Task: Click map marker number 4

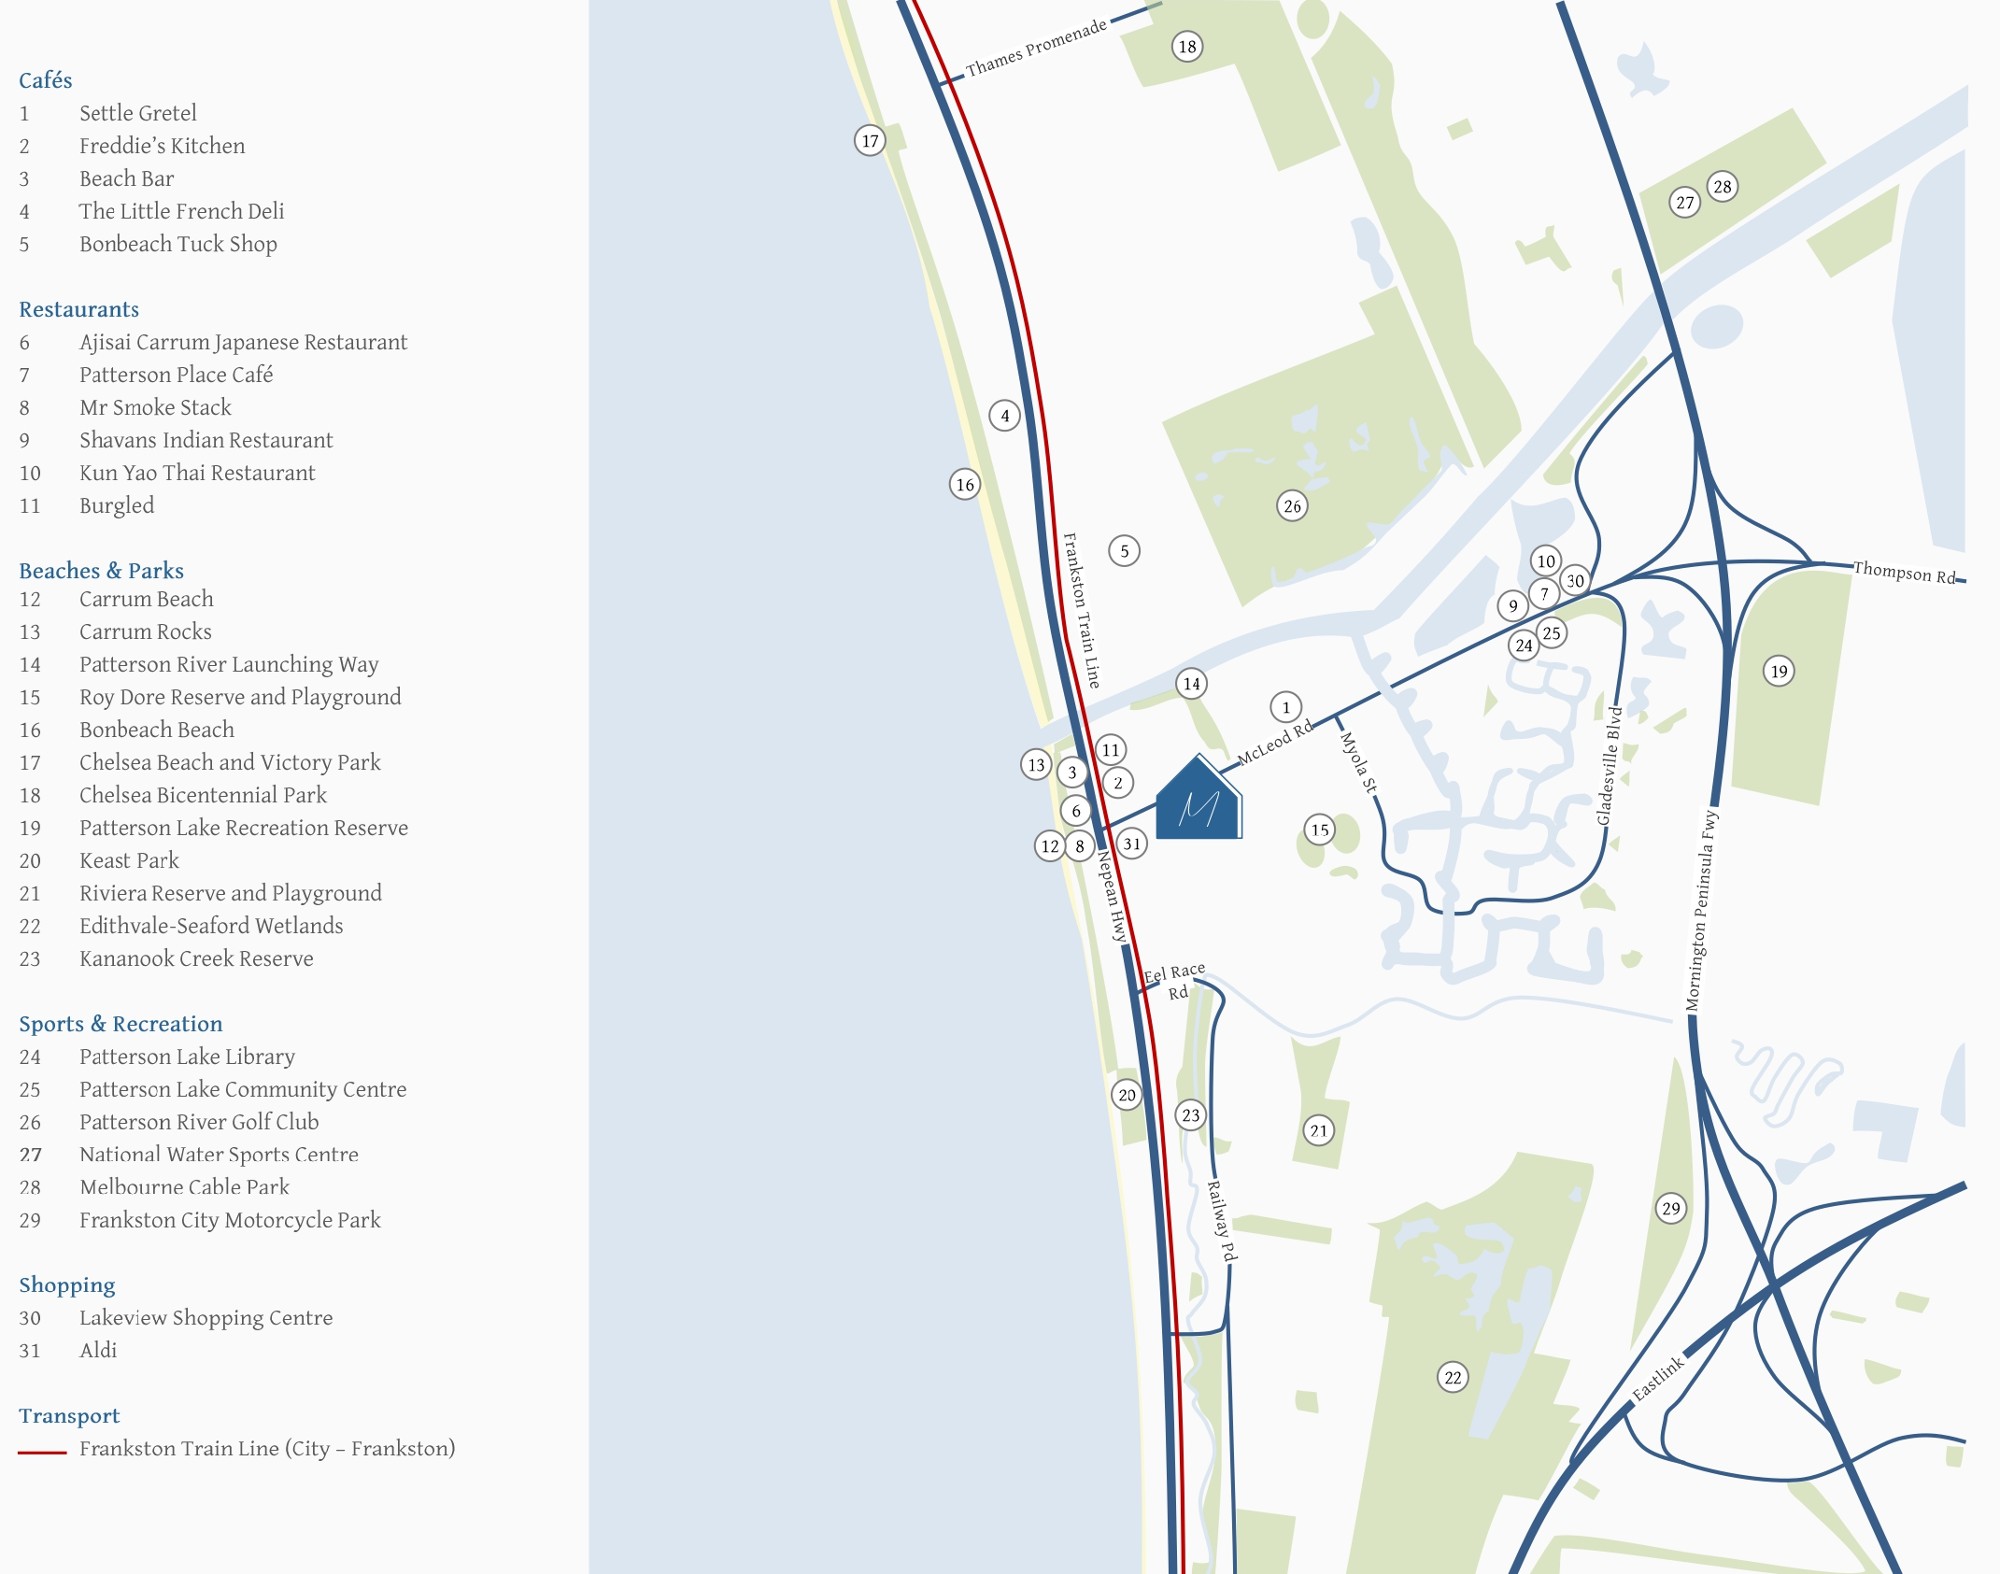Action: [x=1004, y=416]
